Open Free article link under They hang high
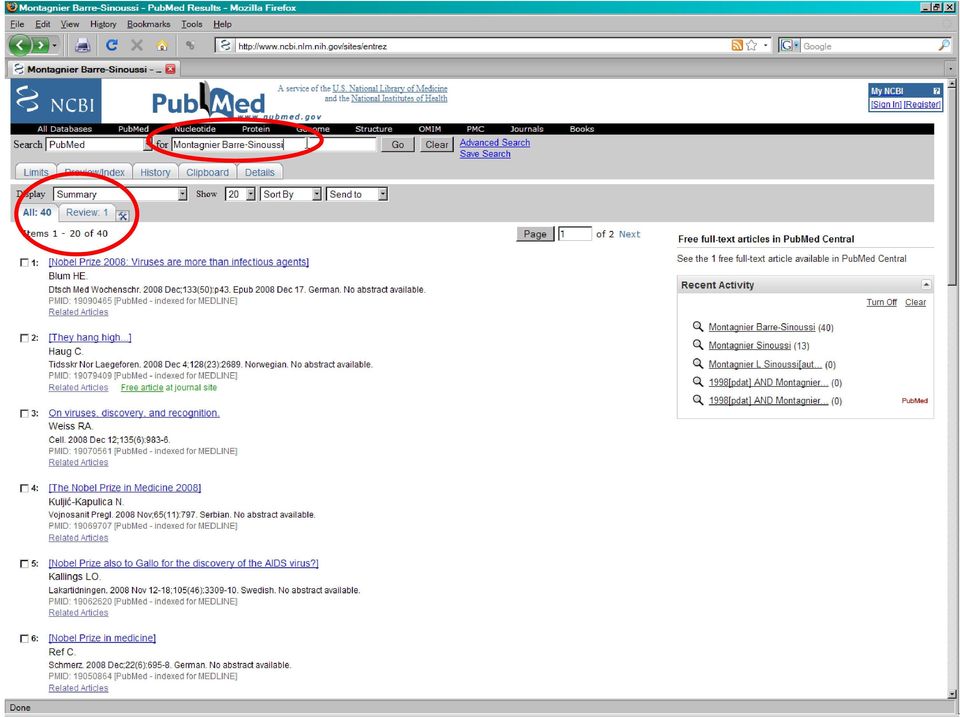 click(142, 387)
